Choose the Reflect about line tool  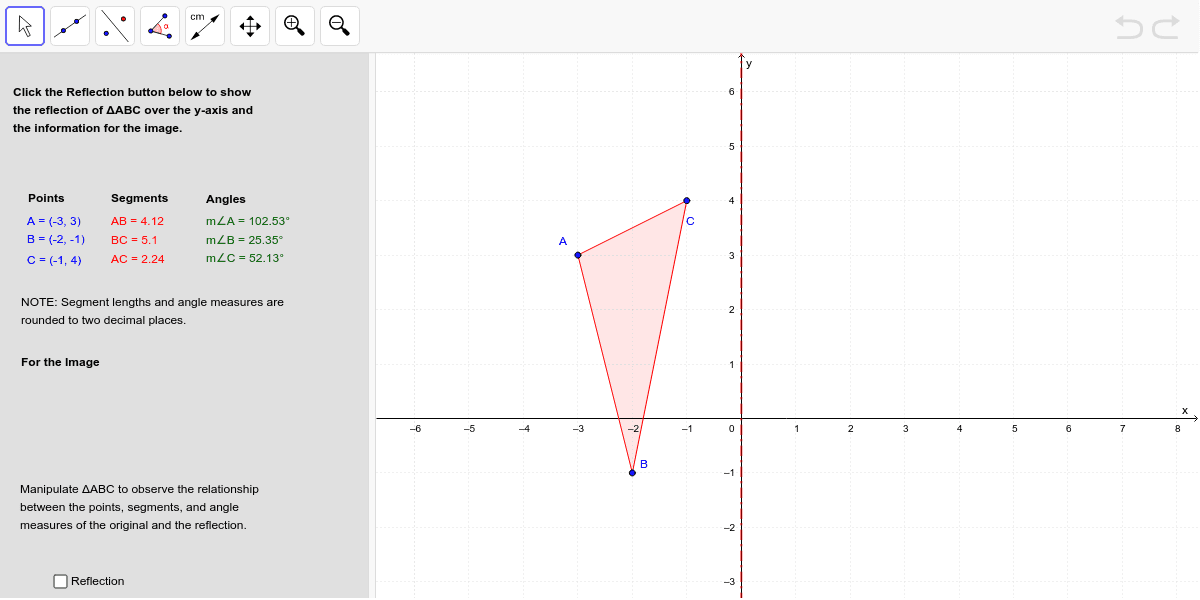click(115, 26)
